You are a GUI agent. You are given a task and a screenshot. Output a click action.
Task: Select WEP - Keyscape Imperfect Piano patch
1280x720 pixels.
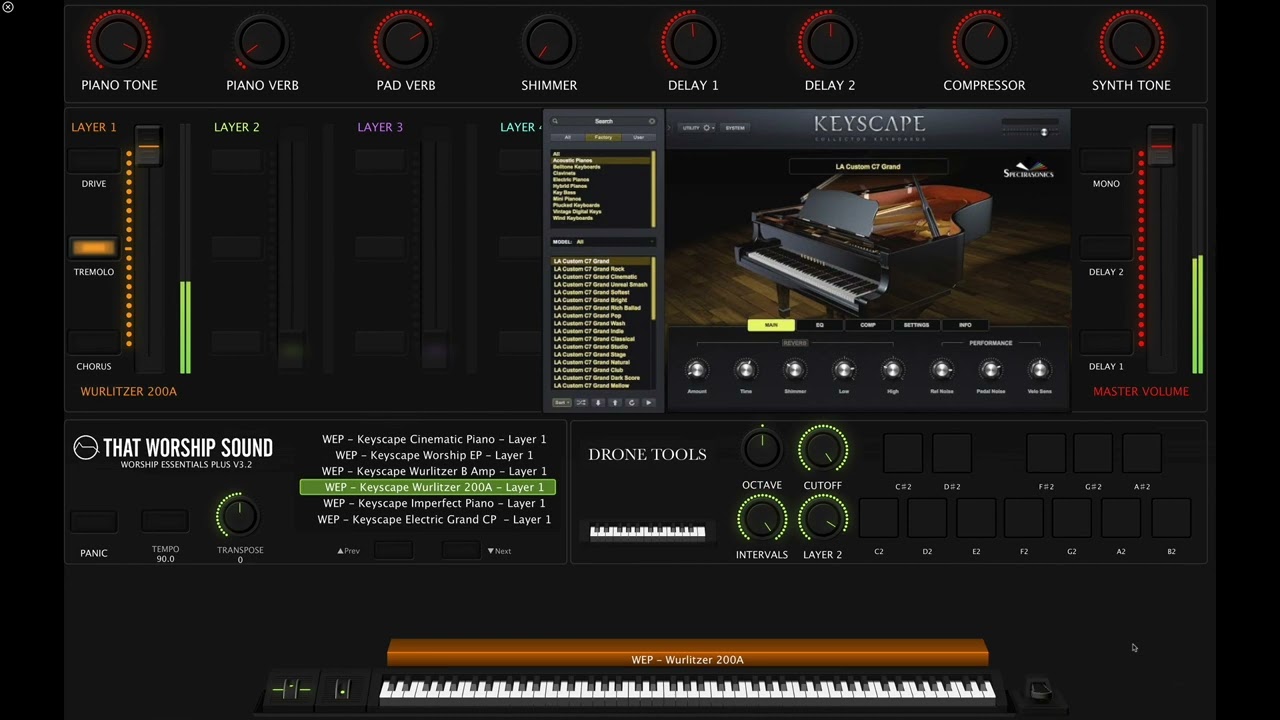pyautogui.click(x=434, y=503)
